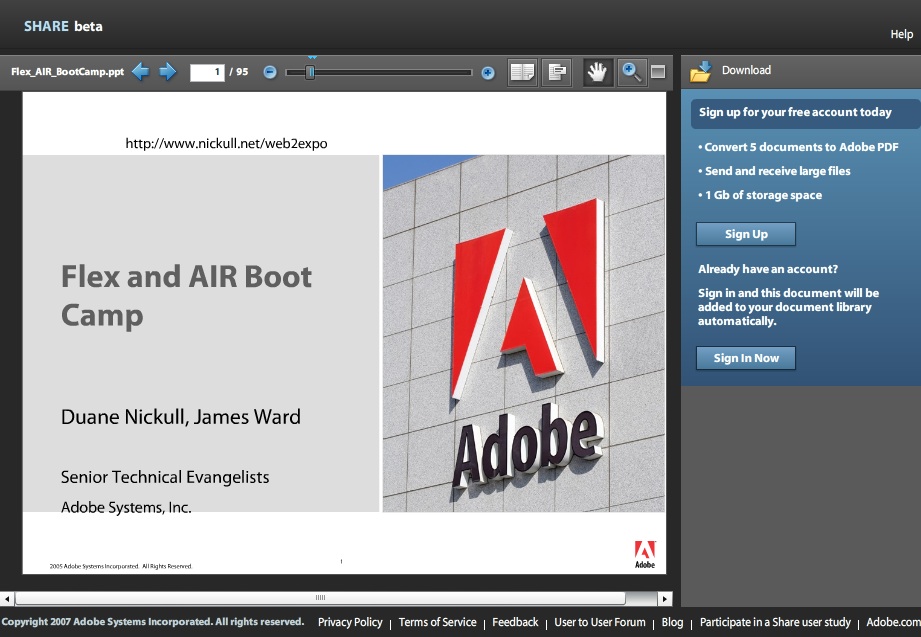Click the Adobe logo in the slide footer

click(644, 554)
